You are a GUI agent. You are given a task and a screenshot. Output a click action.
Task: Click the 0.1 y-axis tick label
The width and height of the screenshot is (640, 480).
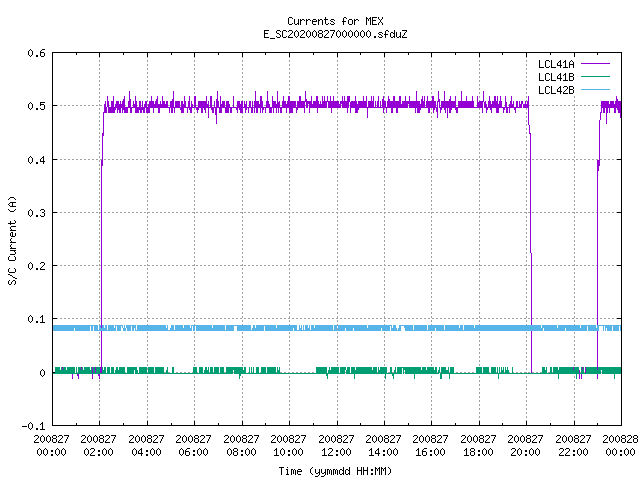[x=36, y=319]
